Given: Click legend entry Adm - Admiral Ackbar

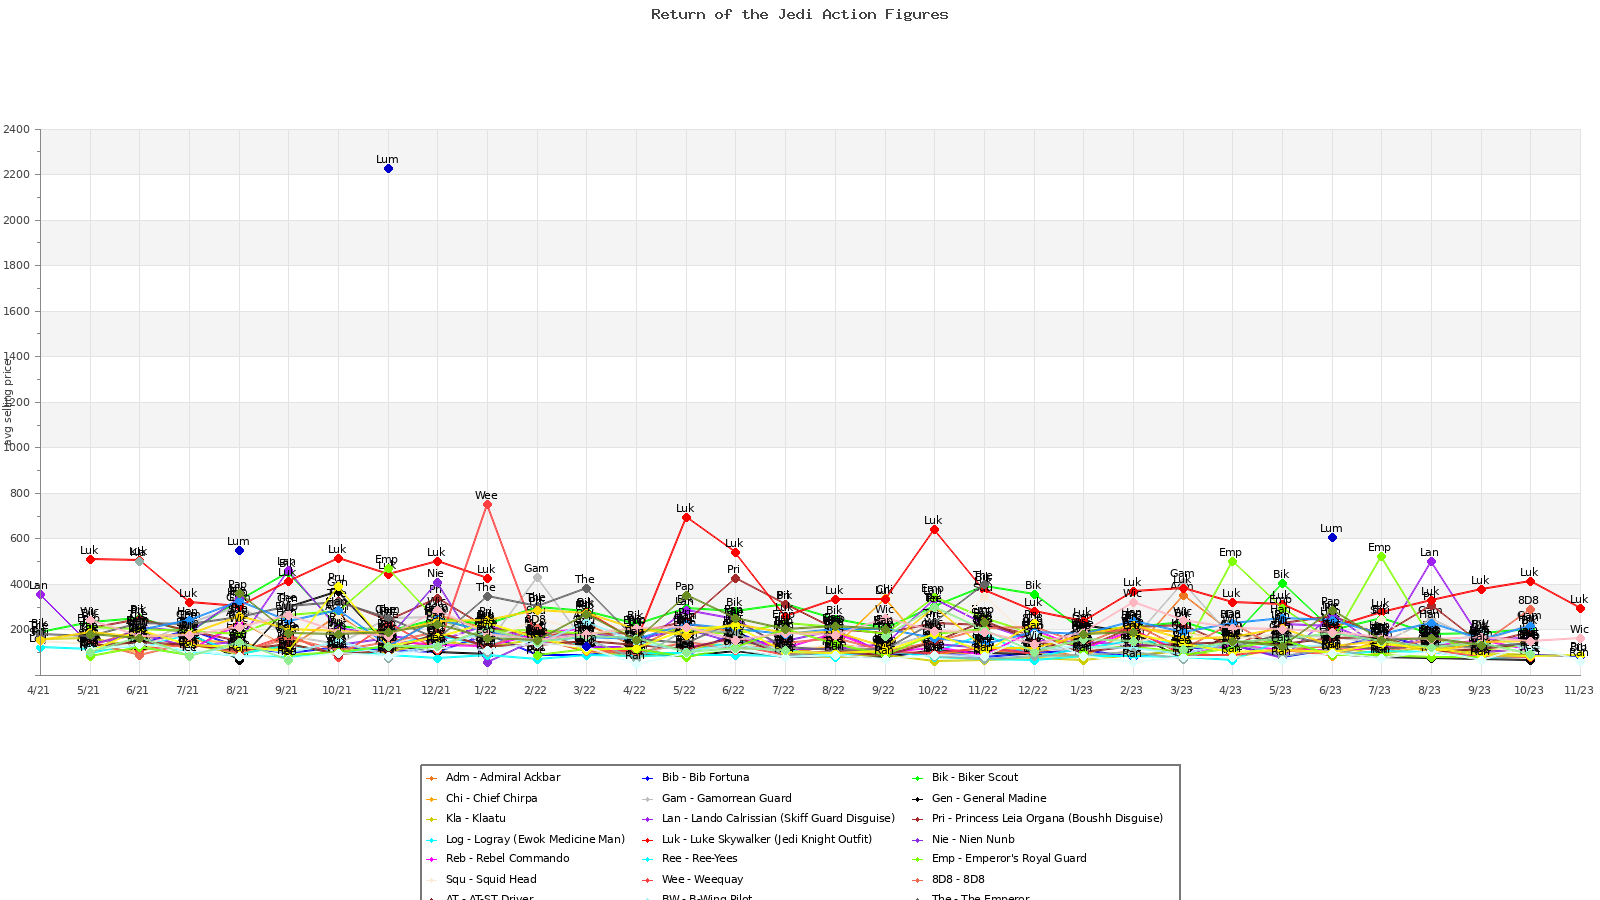Looking at the screenshot, I should [503, 777].
